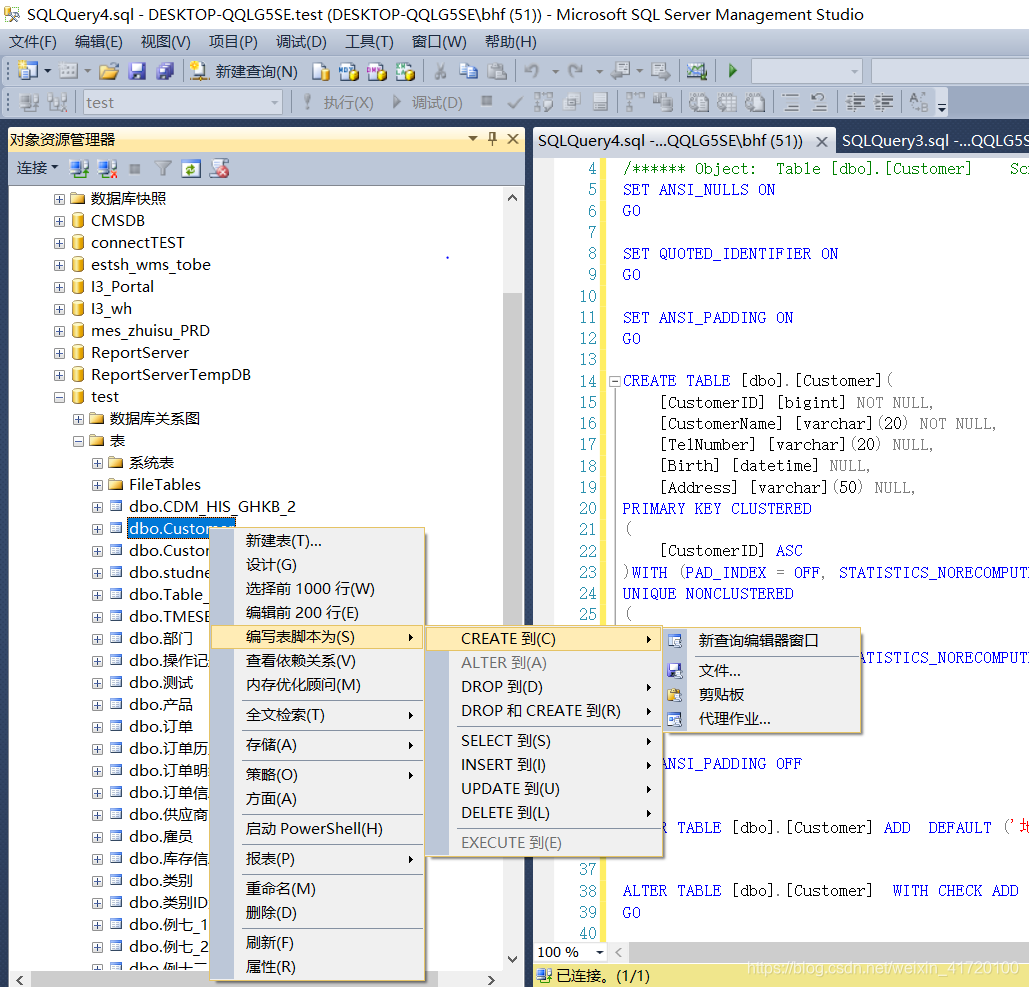This screenshot has width=1029, height=987.
Task: Click the Filter funnel icon in Object Explorer
Action: pyautogui.click(x=163, y=169)
